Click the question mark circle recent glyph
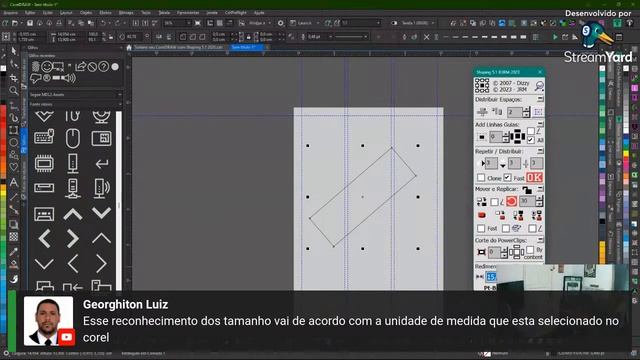Image resolution: width=640 pixels, height=360 pixels. [x=104, y=66]
